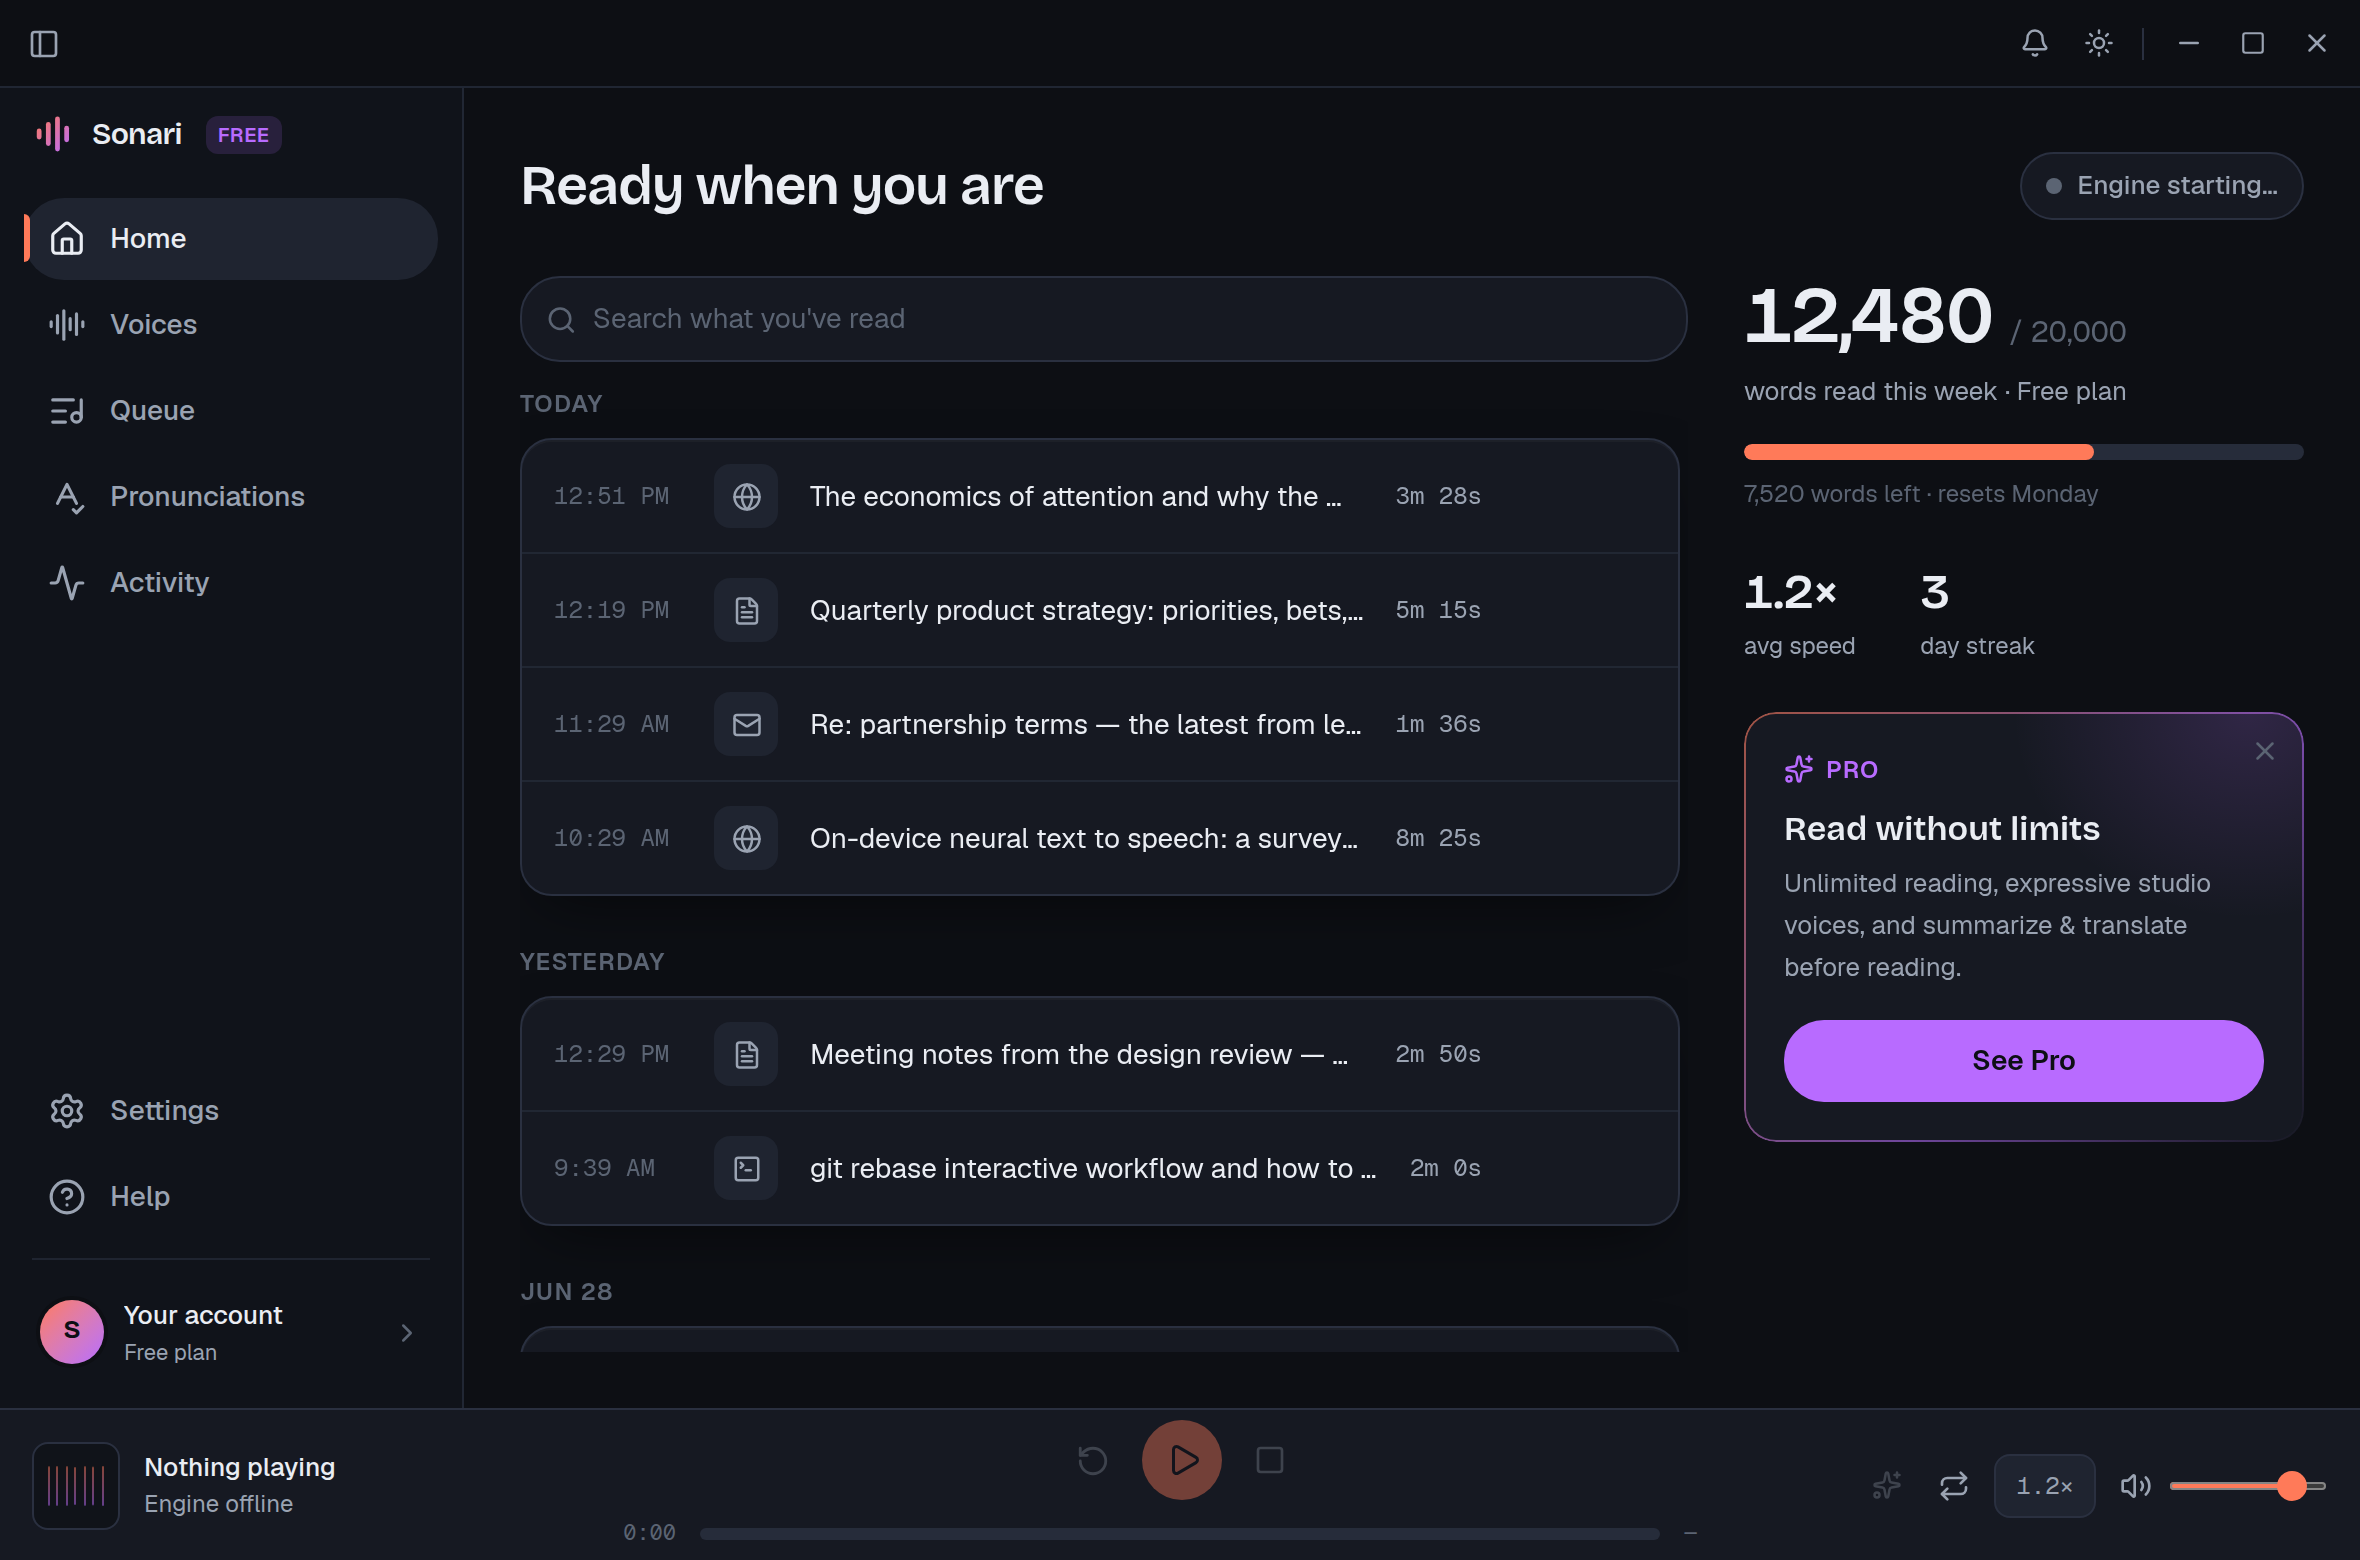Toggle the light theme sun icon
The width and height of the screenshot is (2360, 1560).
pyautogui.click(x=2098, y=43)
